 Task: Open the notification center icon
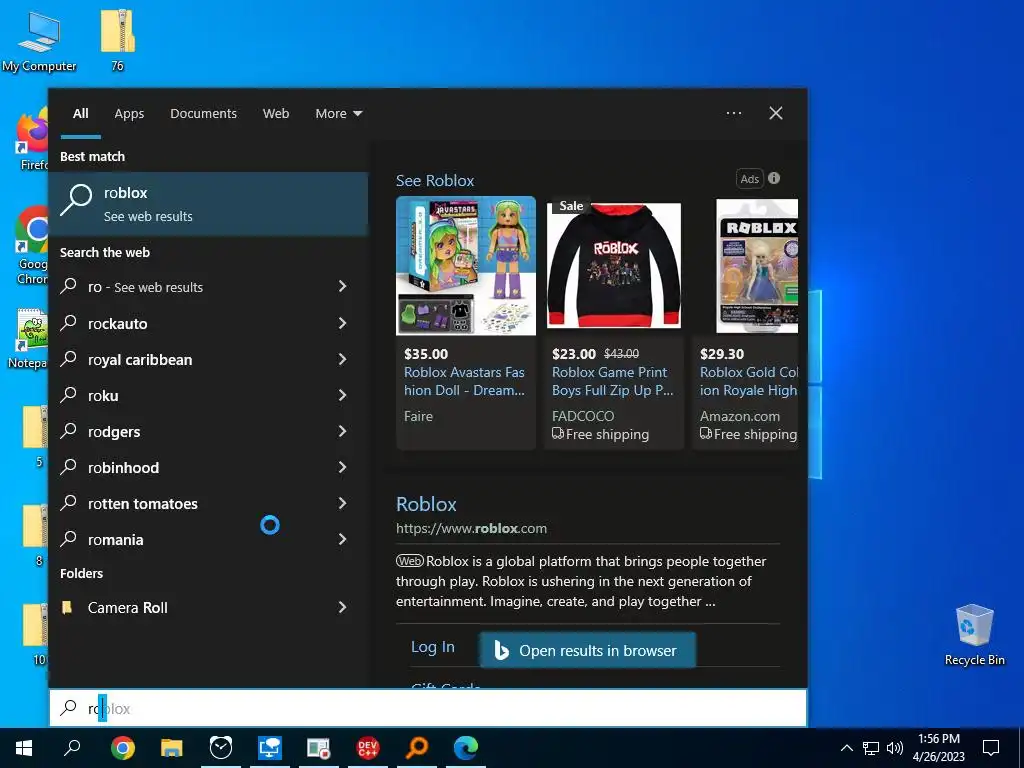pyautogui.click(x=991, y=748)
